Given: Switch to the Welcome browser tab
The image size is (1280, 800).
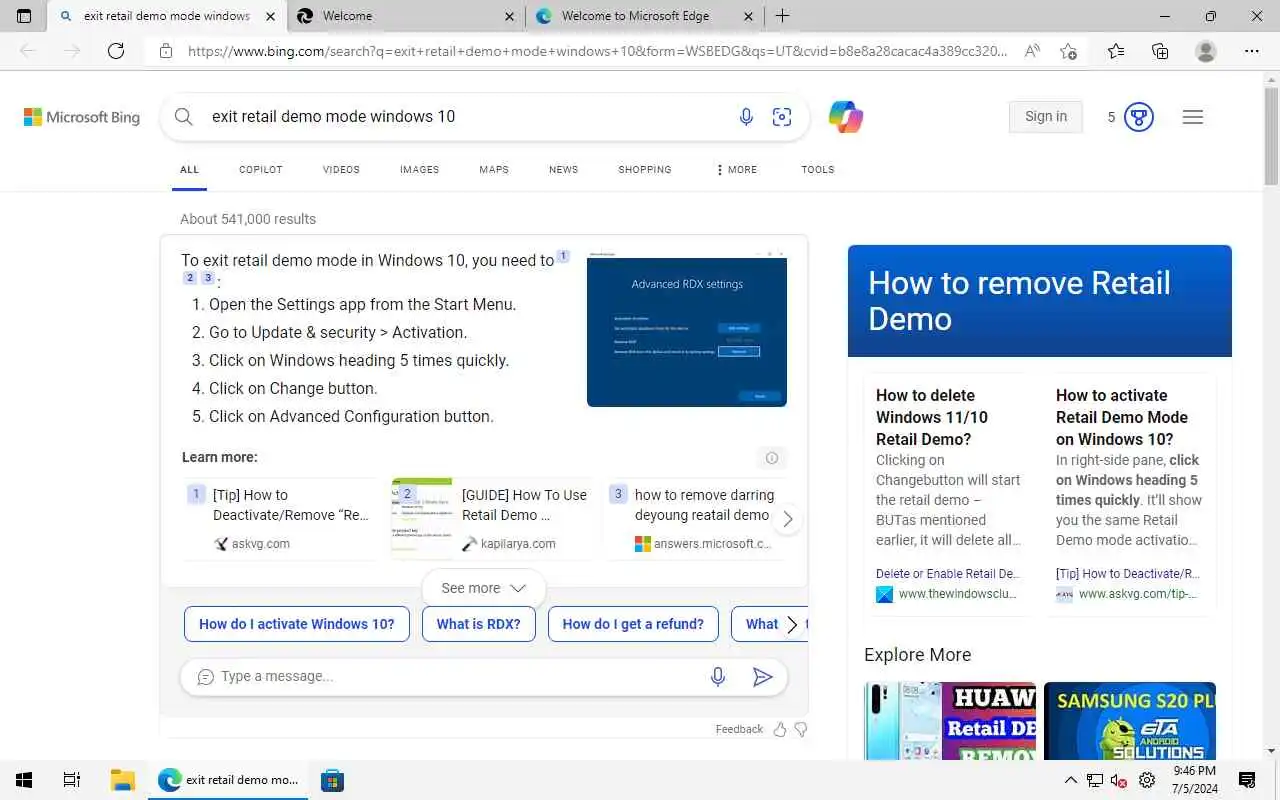Looking at the screenshot, I should tap(405, 16).
